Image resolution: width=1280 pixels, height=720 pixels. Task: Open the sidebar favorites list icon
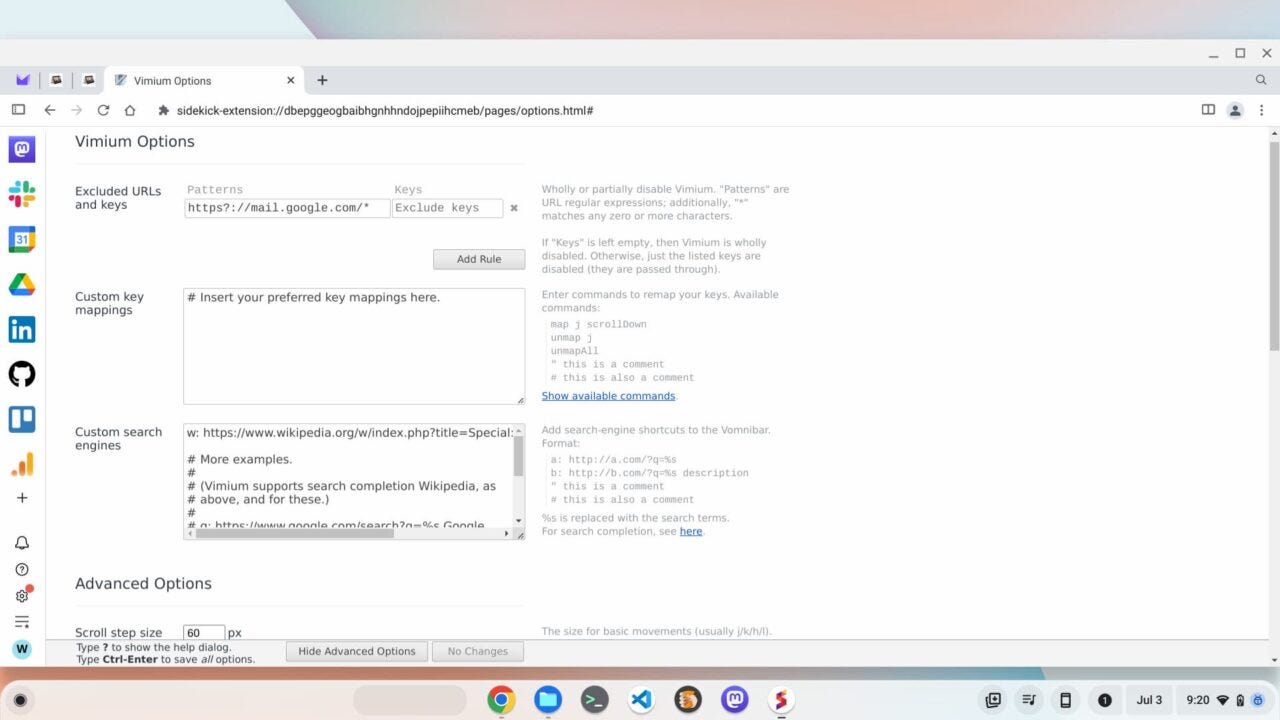click(22, 622)
